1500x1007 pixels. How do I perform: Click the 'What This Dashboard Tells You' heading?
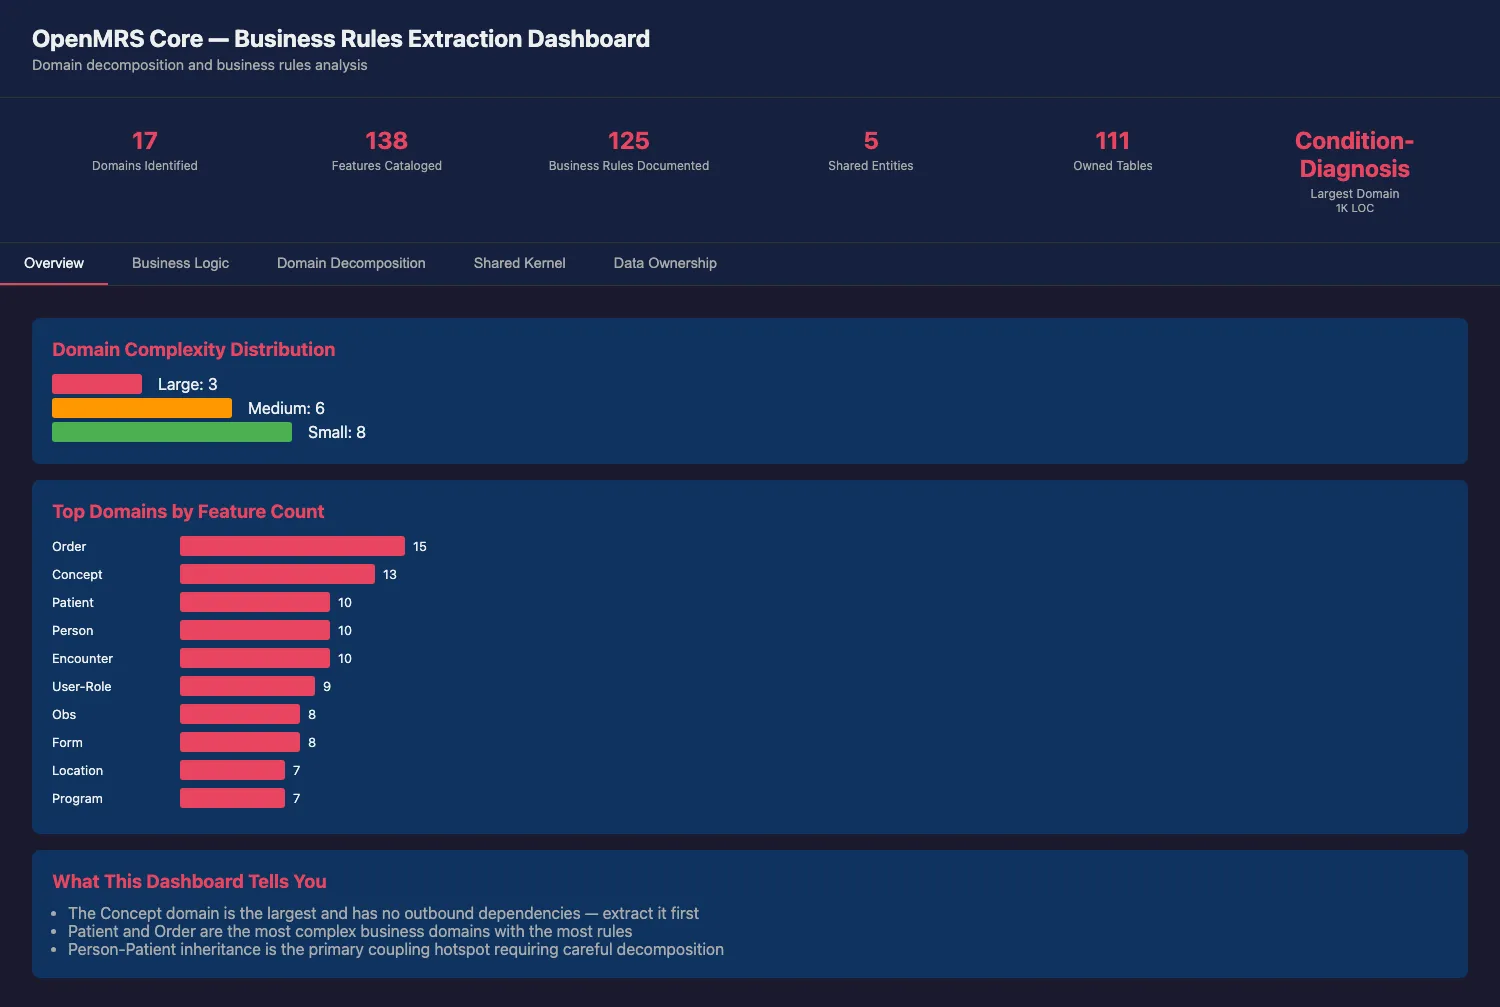coord(189,881)
